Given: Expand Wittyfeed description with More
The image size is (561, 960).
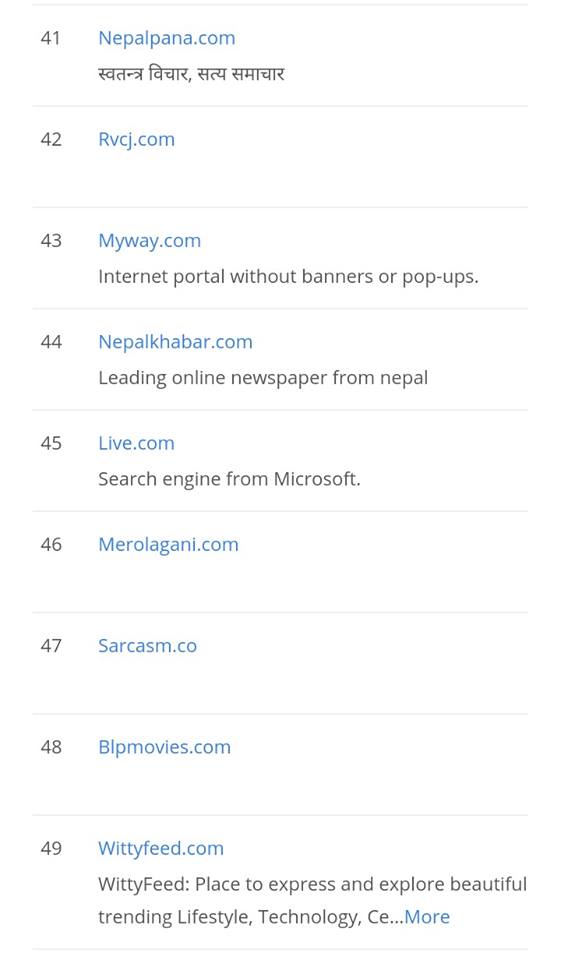Looking at the screenshot, I should pyautogui.click(x=427, y=917).
